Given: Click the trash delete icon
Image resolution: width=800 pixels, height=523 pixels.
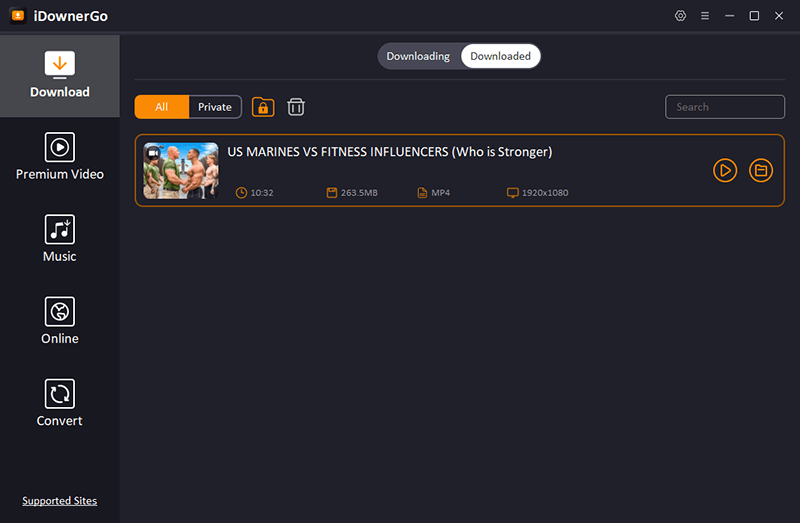Looking at the screenshot, I should point(296,107).
